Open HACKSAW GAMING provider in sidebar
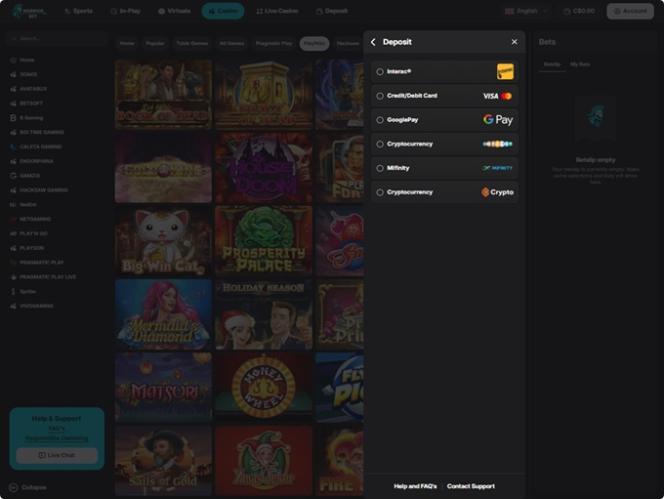The height and width of the screenshot is (499, 664). pos(44,190)
